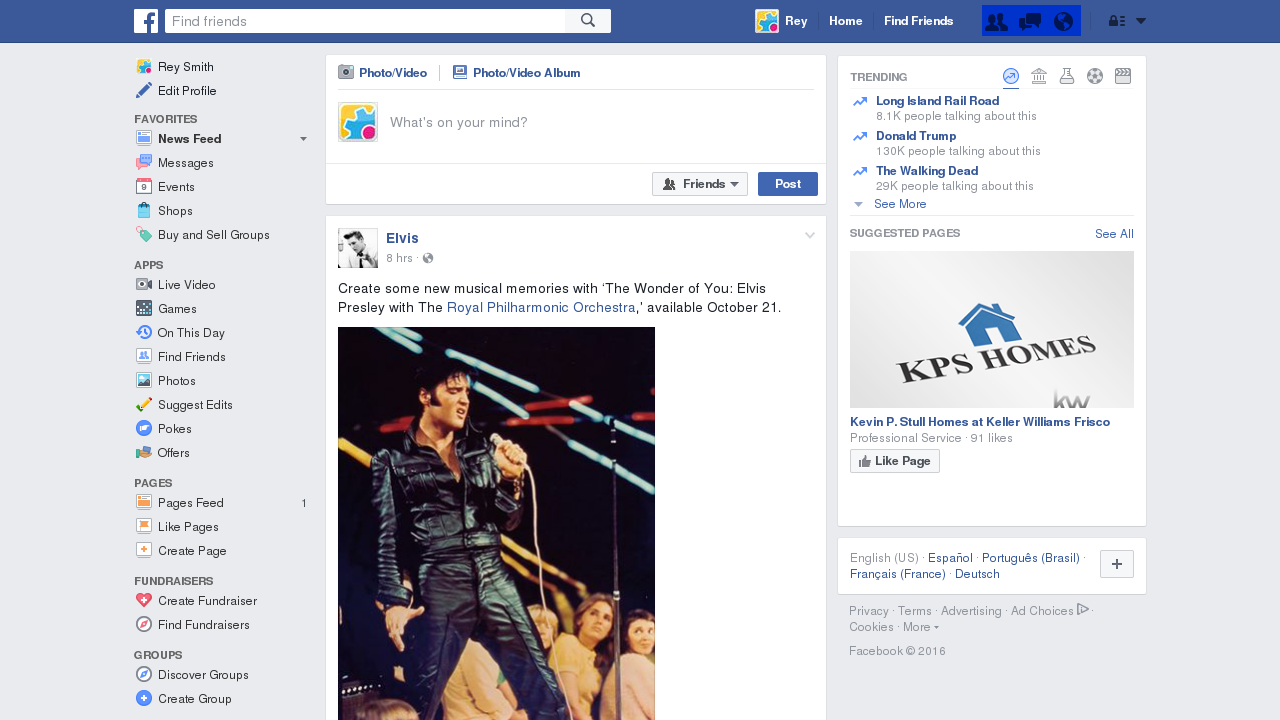Open Friends audience selector dropdown
Image resolution: width=1280 pixels, height=720 pixels.
tap(700, 184)
